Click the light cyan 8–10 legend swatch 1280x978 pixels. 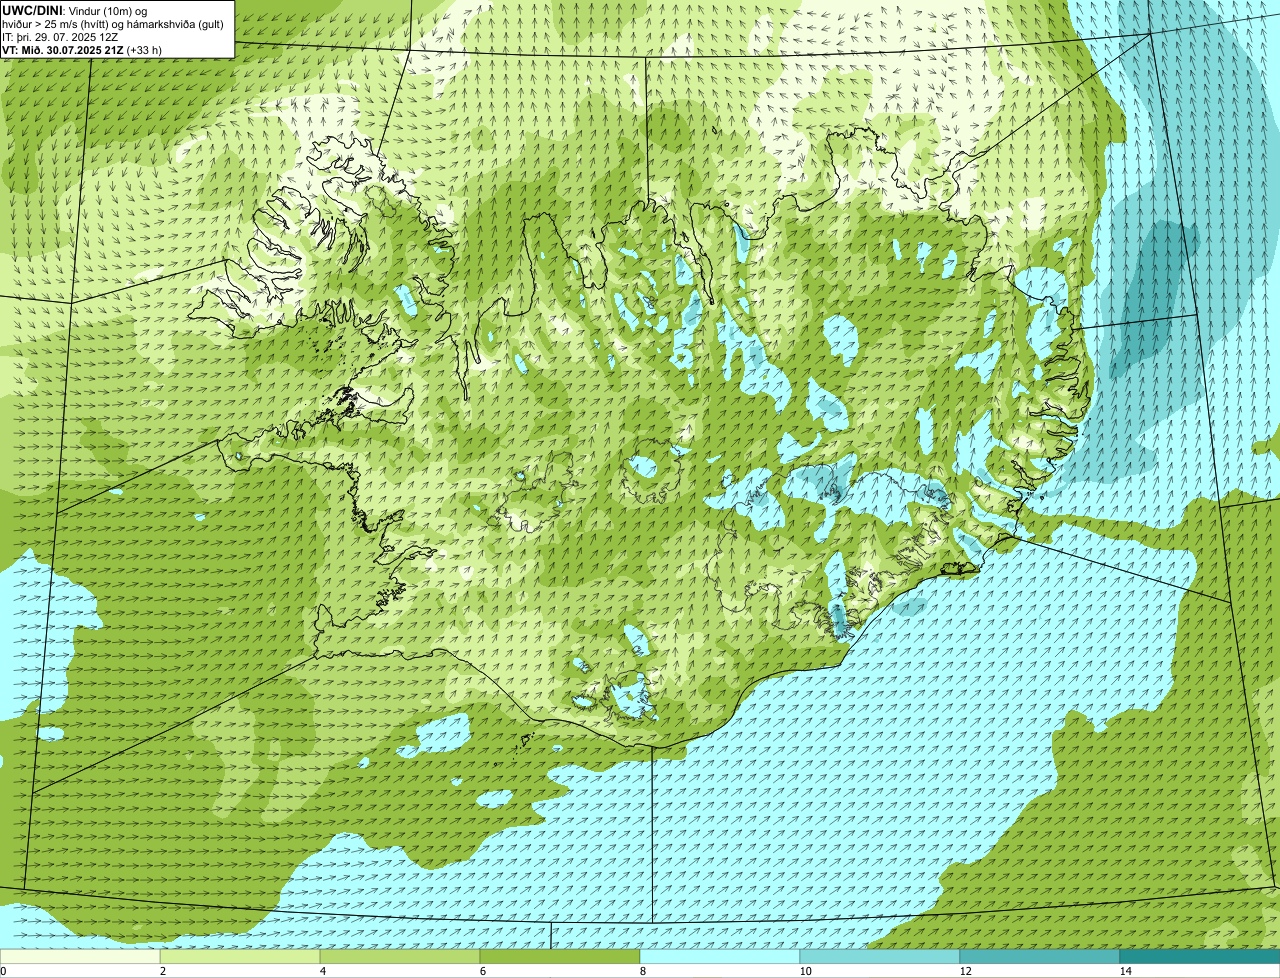[720, 957]
